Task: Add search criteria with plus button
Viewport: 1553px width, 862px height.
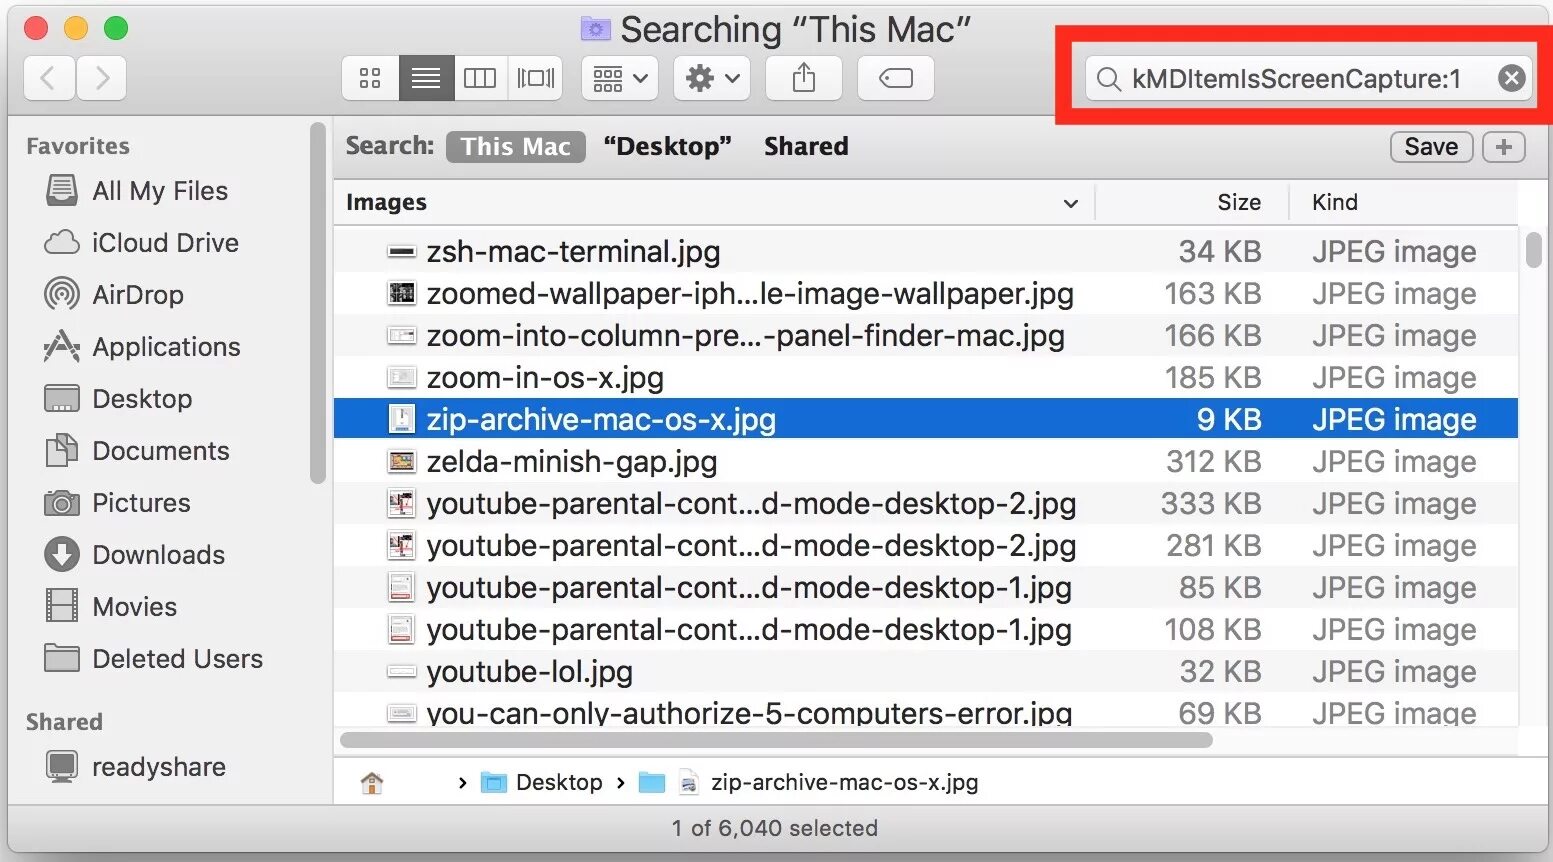Action: [1504, 147]
